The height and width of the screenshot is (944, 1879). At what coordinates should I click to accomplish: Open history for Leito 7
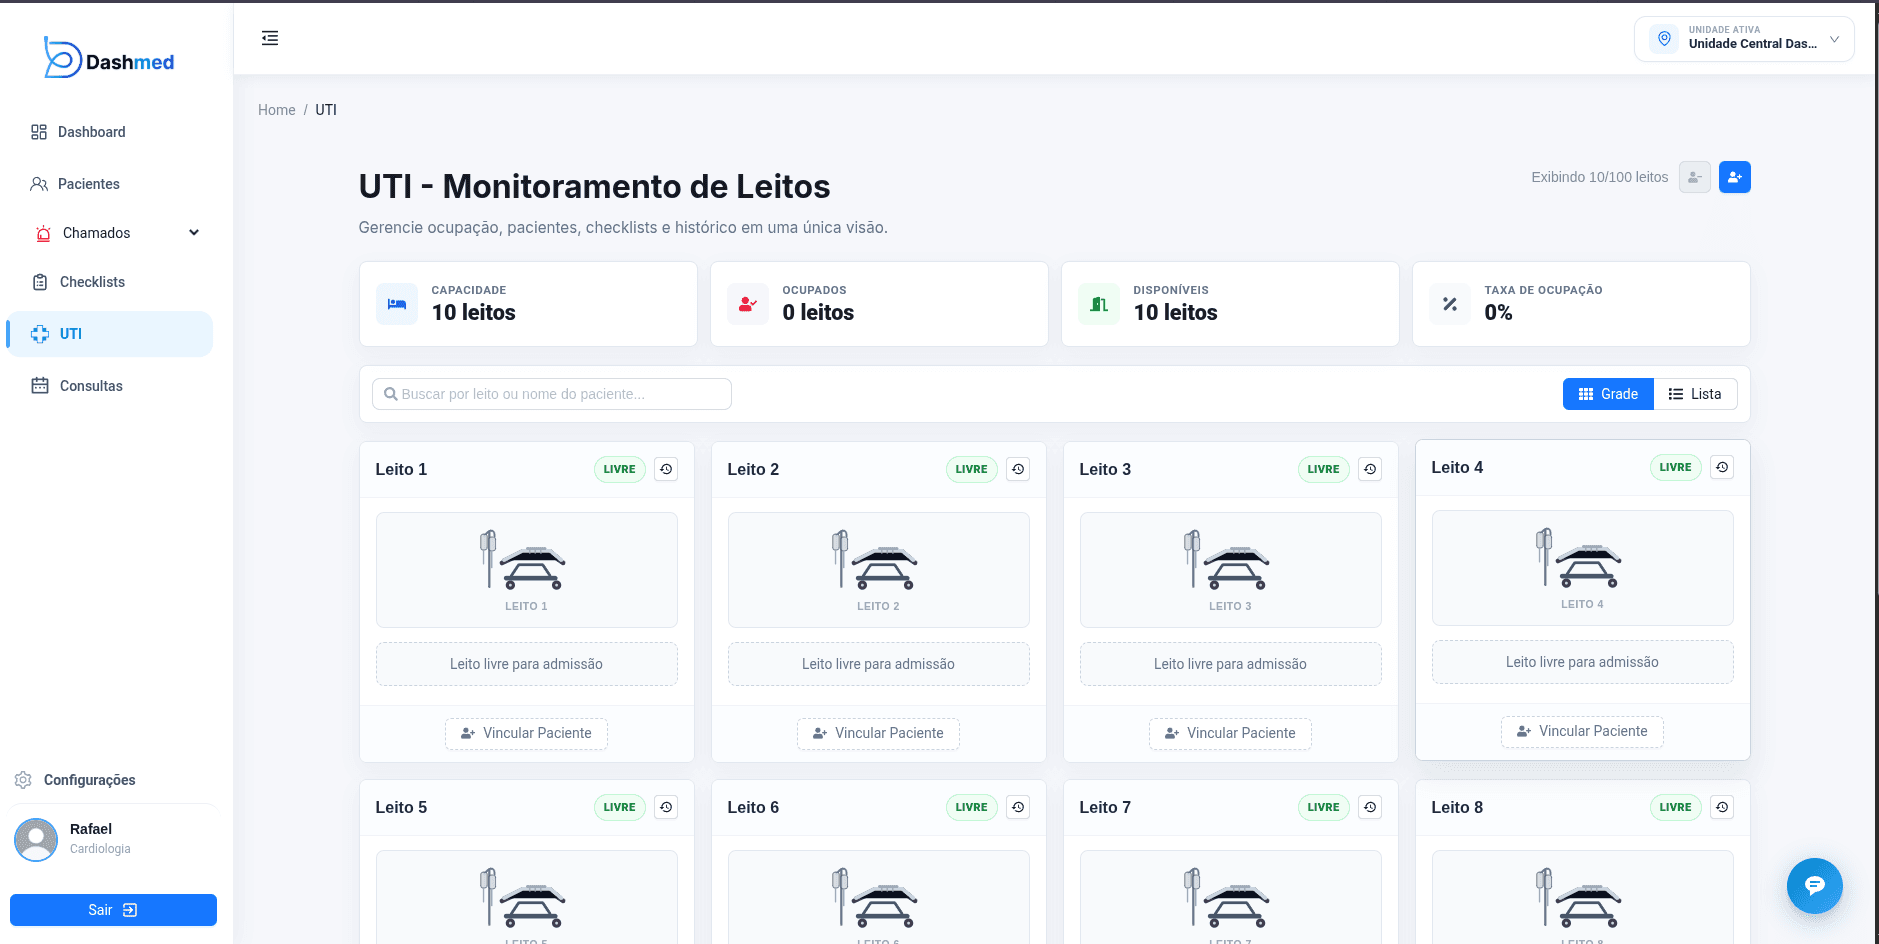point(1370,807)
